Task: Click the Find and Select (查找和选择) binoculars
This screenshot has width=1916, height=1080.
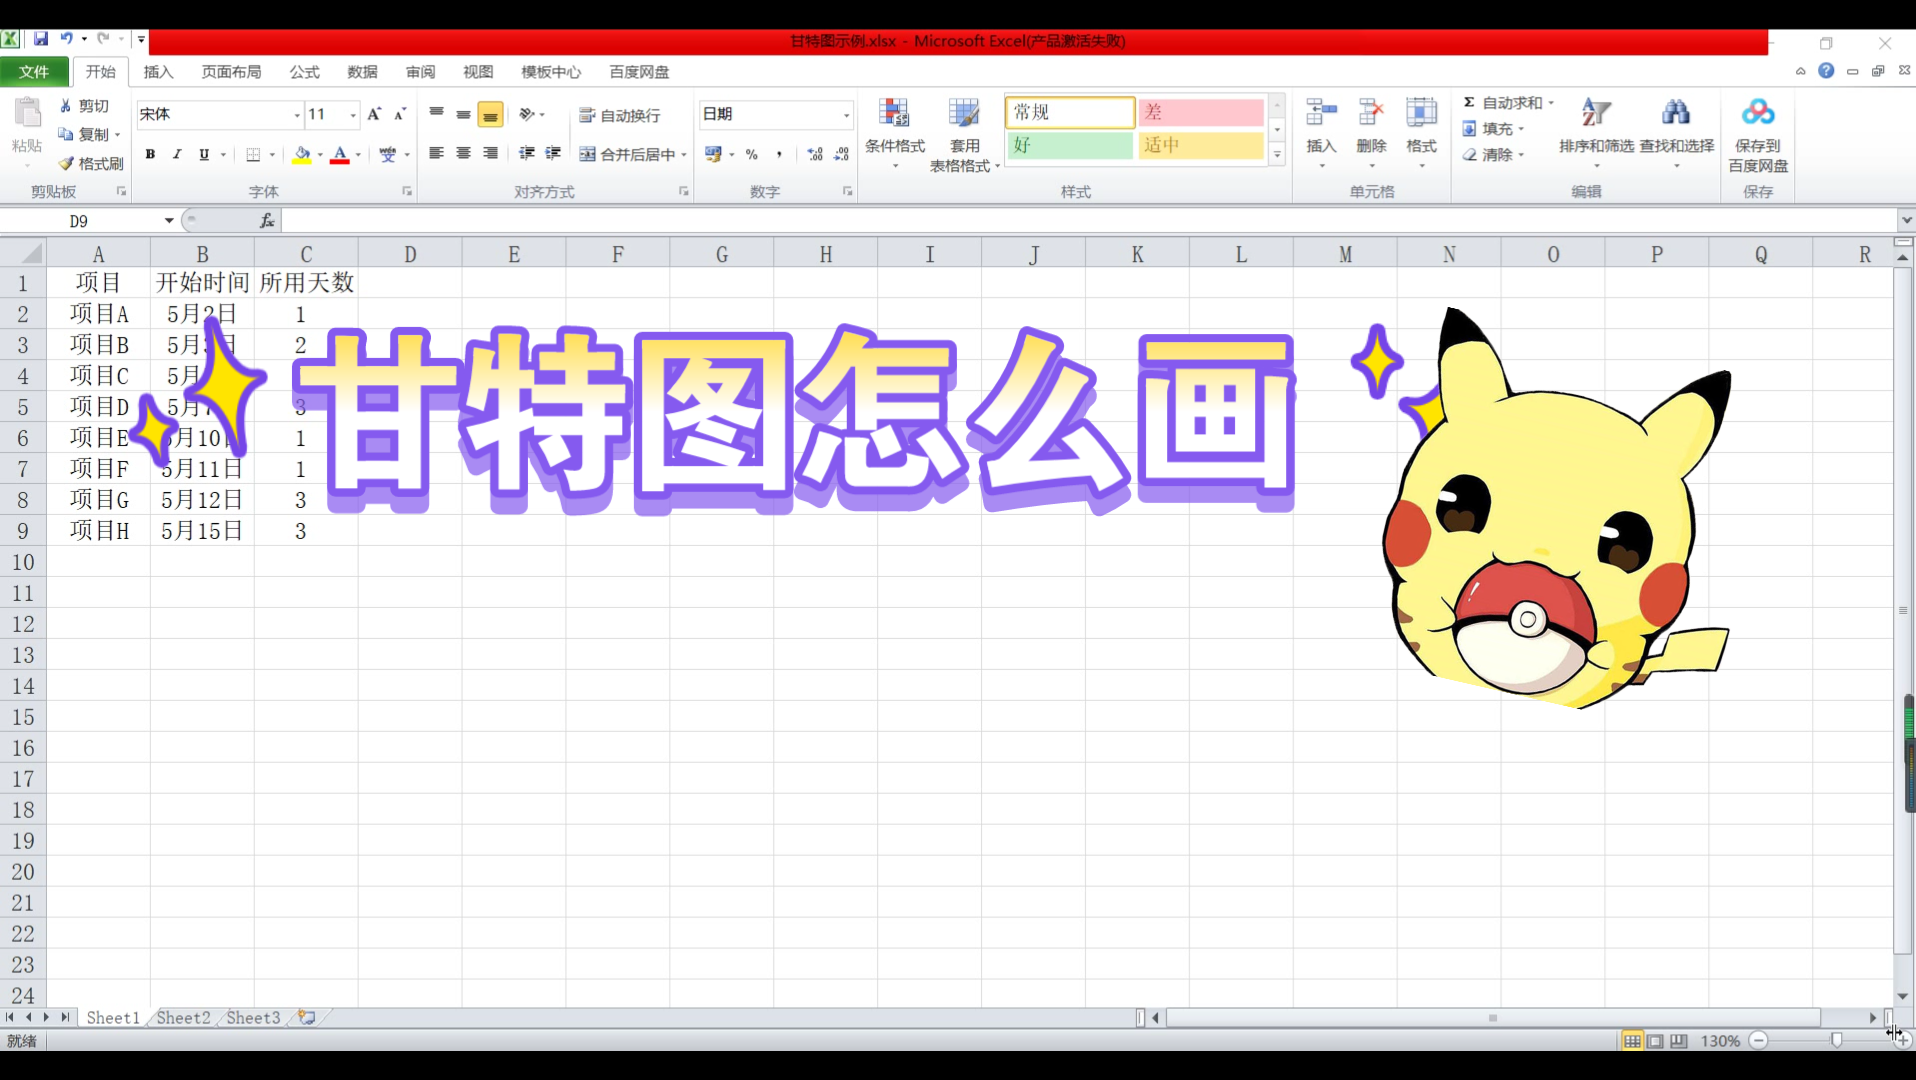Action: click(1676, 113)
